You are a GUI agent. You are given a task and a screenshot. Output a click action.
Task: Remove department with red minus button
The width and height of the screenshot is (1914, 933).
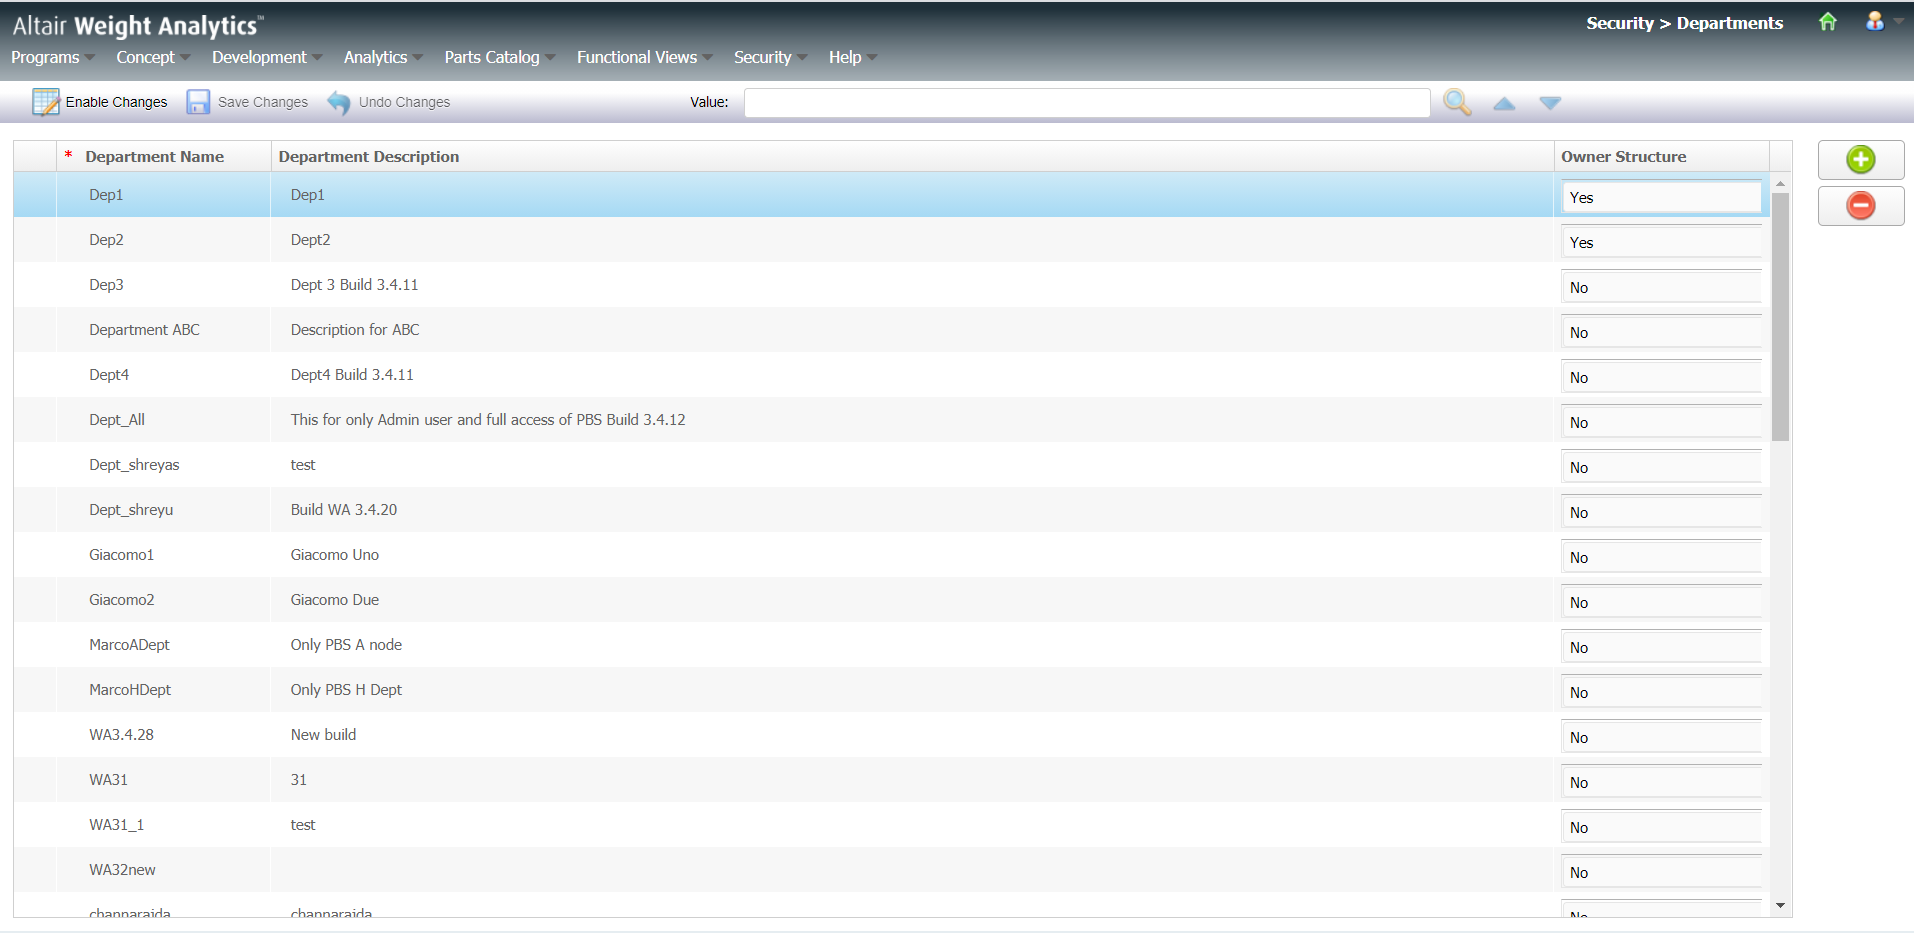(1861, 206)
